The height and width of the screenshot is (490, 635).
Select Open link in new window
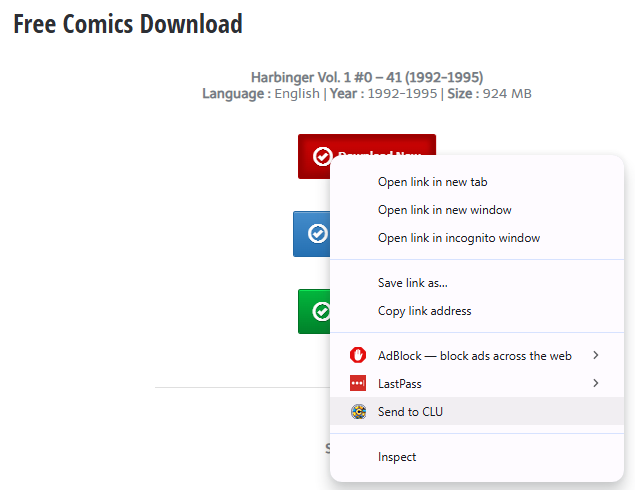coord(477,210)
